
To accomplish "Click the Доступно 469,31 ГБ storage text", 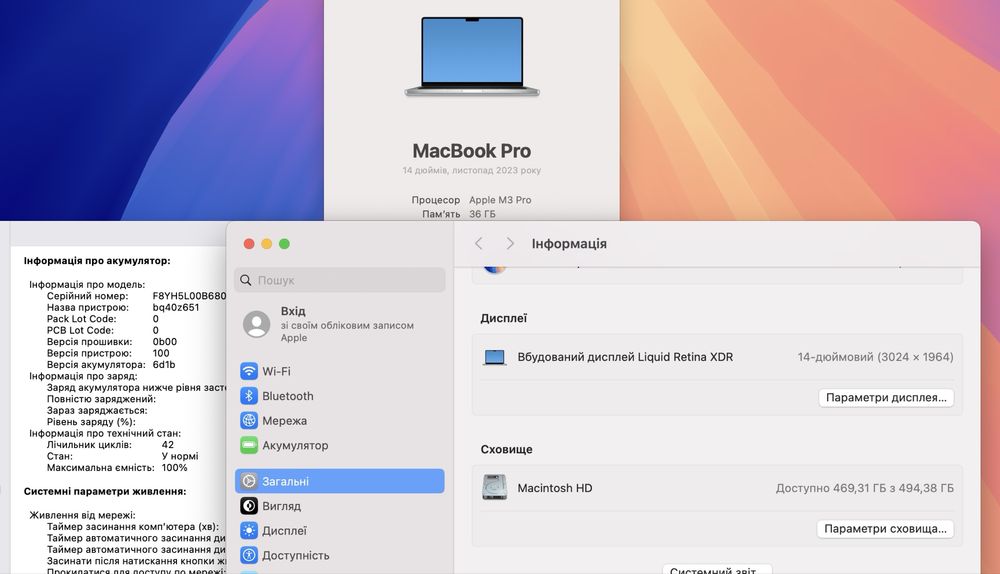I will 864,488.
